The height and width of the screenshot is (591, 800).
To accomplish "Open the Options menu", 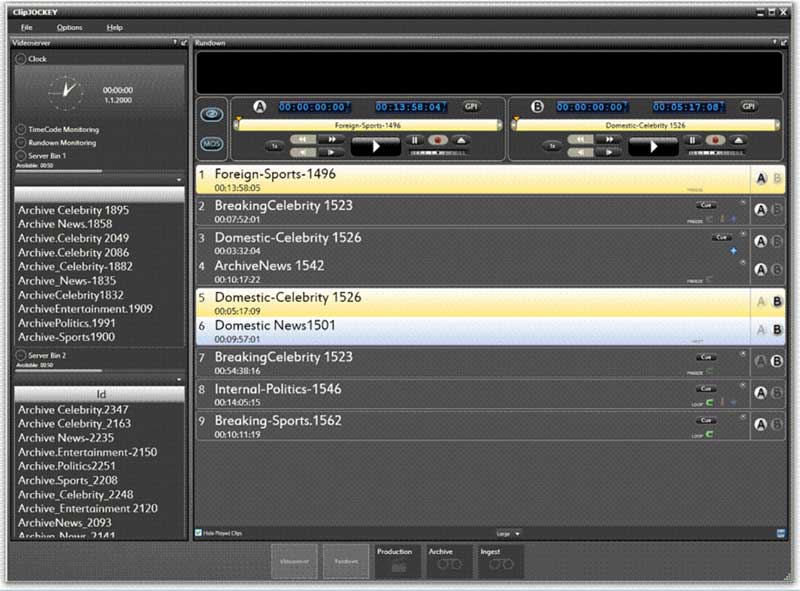I will [70, 27].
